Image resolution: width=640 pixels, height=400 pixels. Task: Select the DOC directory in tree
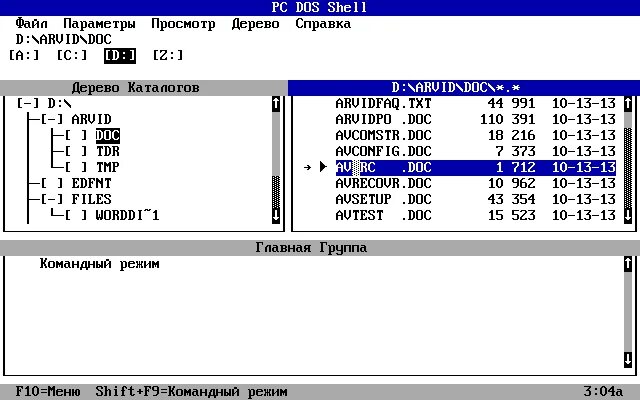click(108, 135)
